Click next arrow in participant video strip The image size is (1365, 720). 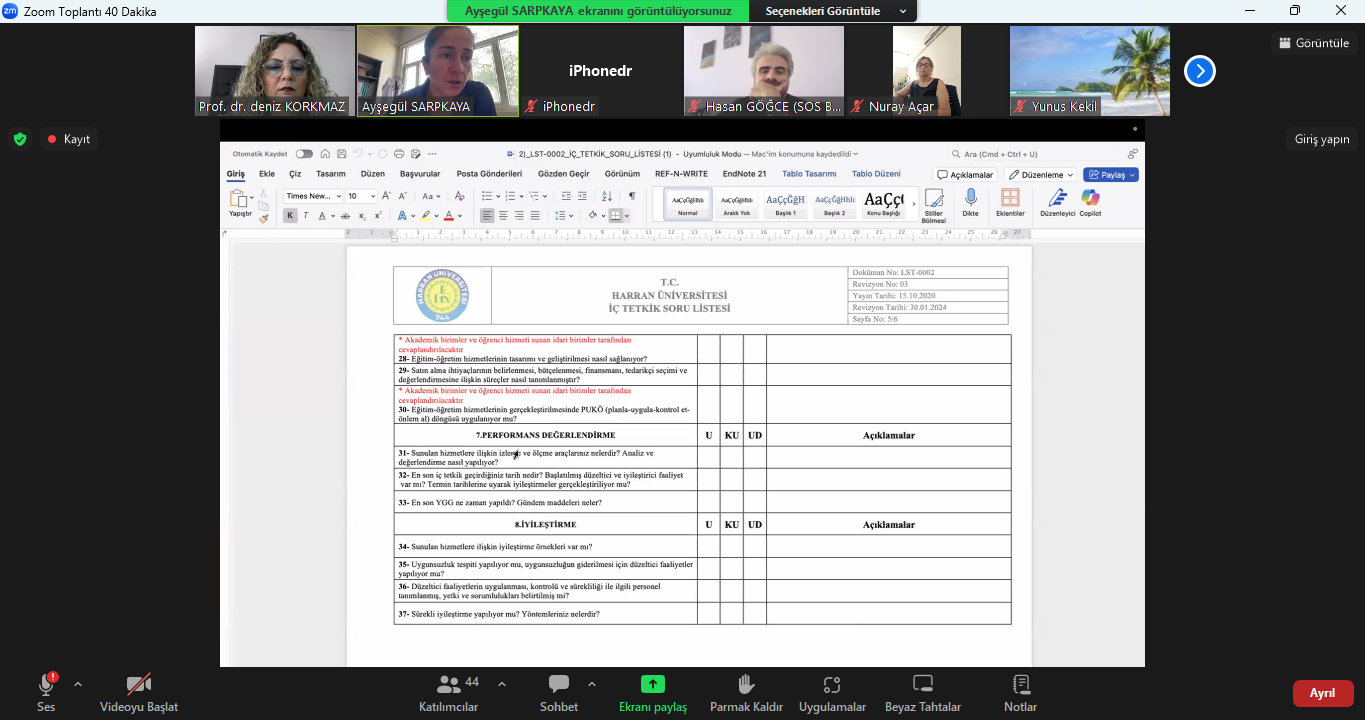tap(1200, 71)
